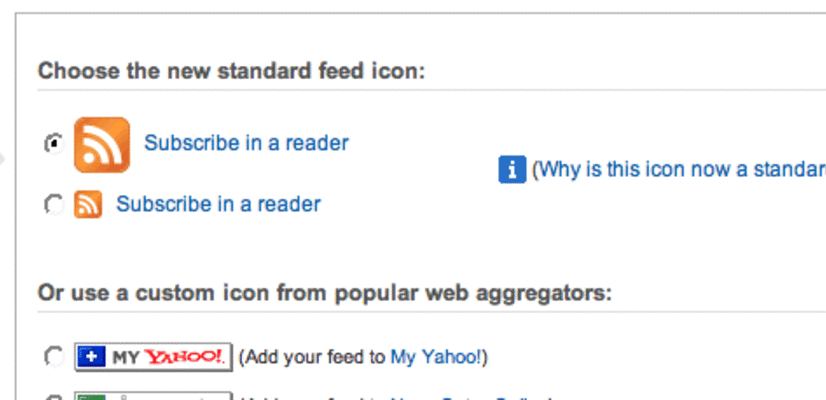The image size is (826, 400).
Task: Select the large feed icon radio button
Action: [x=53, y=144]
